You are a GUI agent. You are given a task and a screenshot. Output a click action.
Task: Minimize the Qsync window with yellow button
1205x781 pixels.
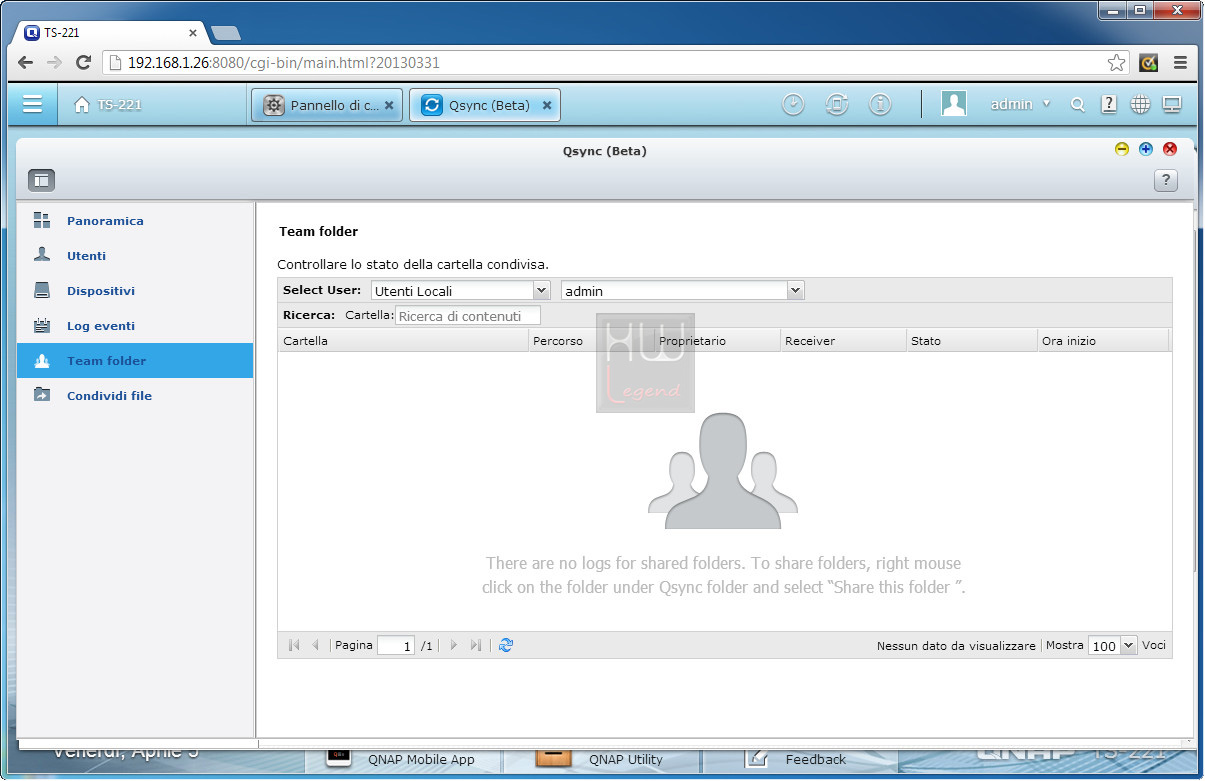(x=1122, y=149)
